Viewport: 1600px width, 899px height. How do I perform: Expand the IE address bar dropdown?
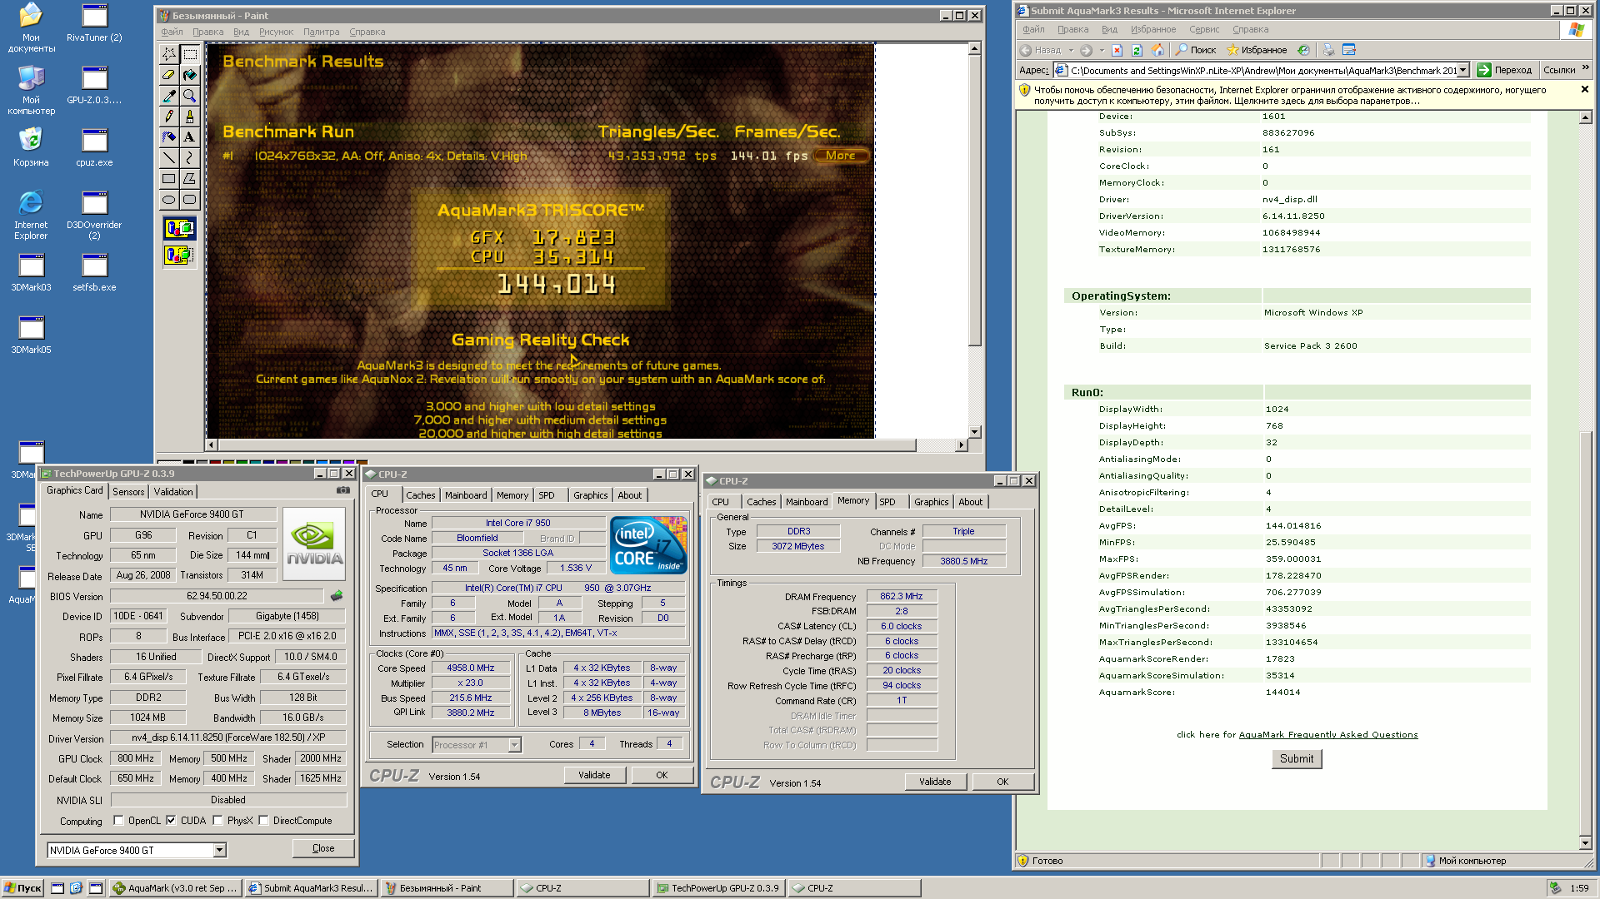click(x=1463, y=70)
